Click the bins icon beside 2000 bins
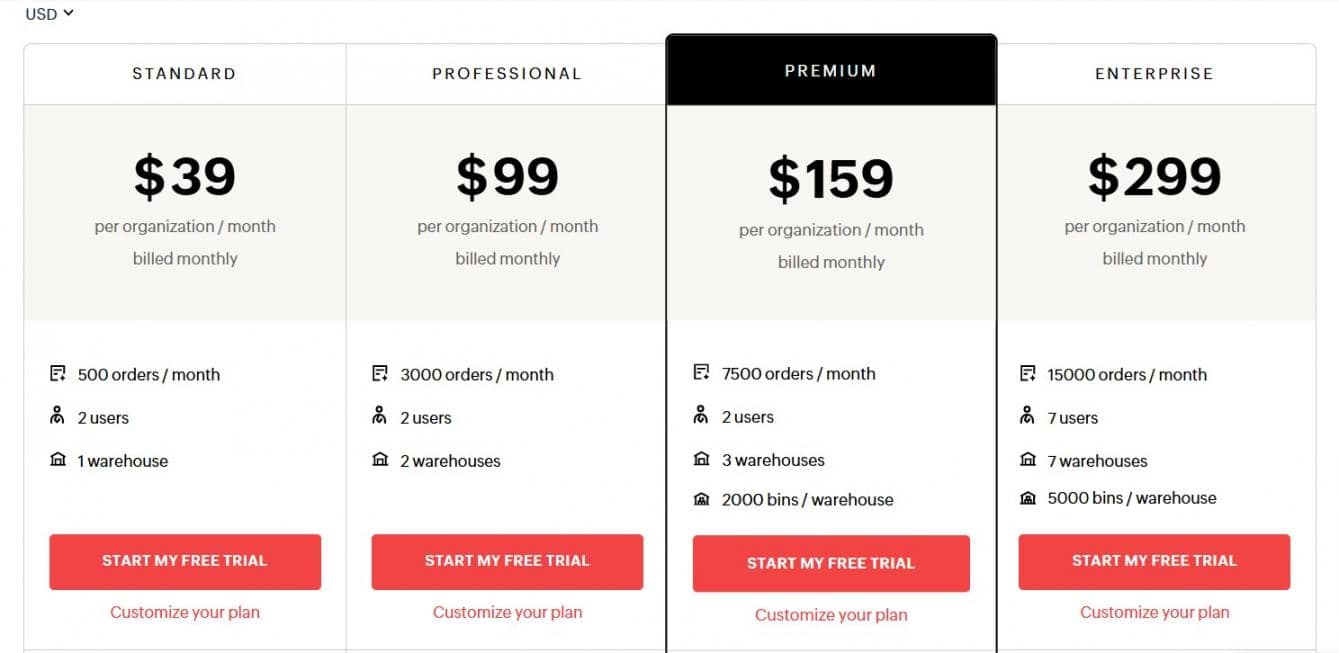This screenshot has height=653, width=1339. tap(701, 499)
